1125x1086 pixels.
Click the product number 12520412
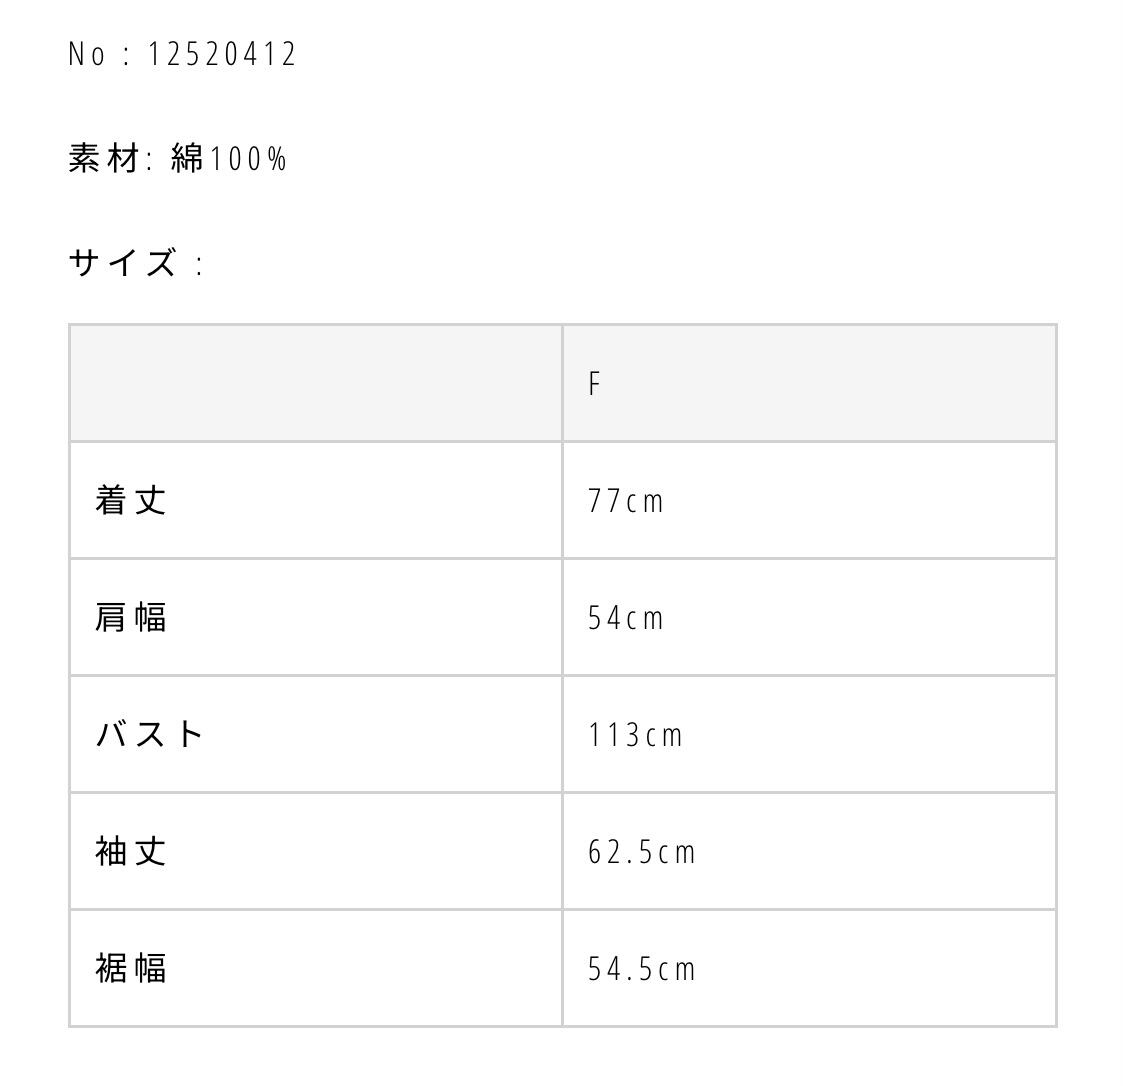pyautogui.click(x=222, y=54)
